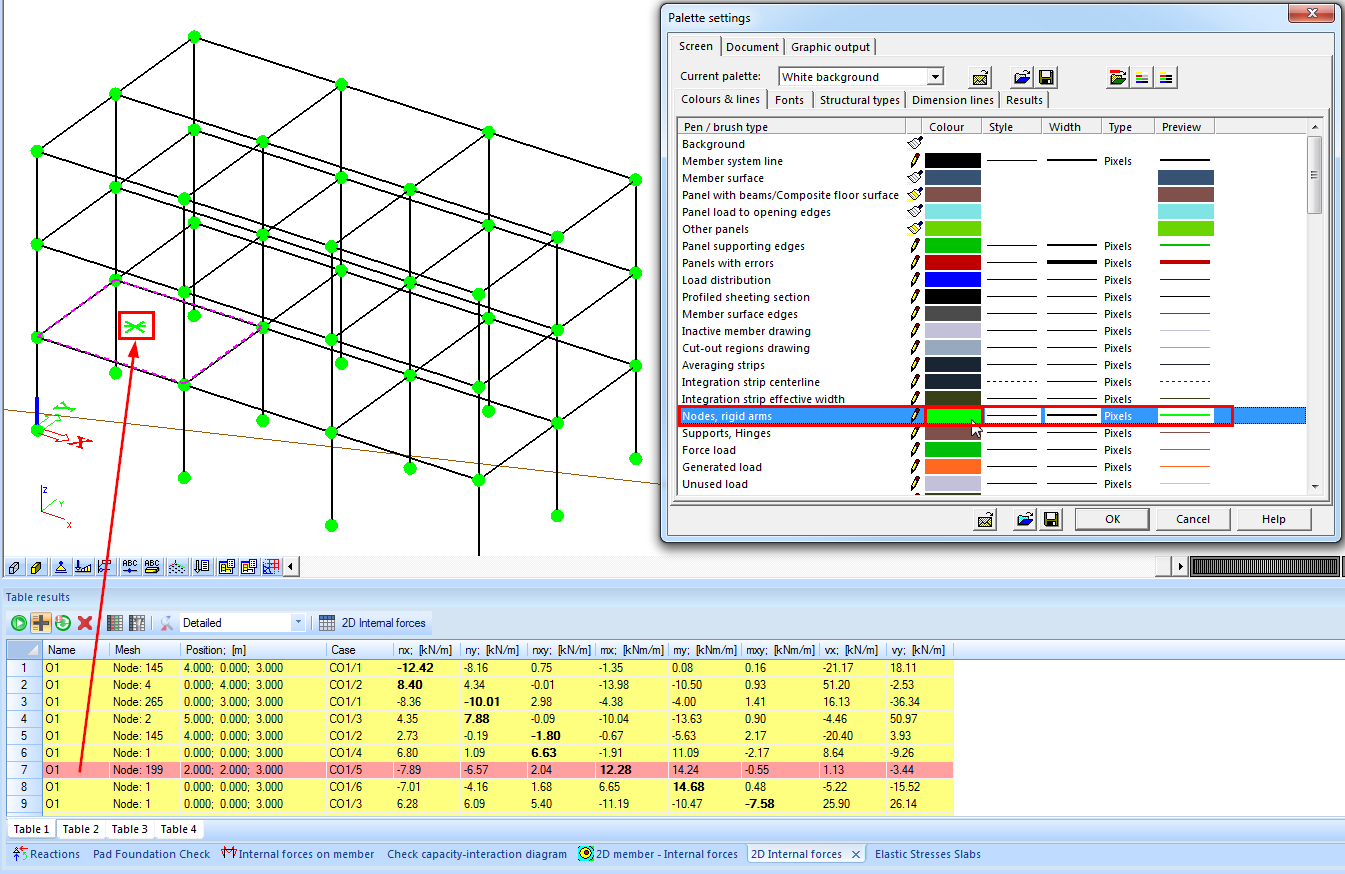
Task: Collapse the view toolbar with the left arrow
Action: pos(291,567)
